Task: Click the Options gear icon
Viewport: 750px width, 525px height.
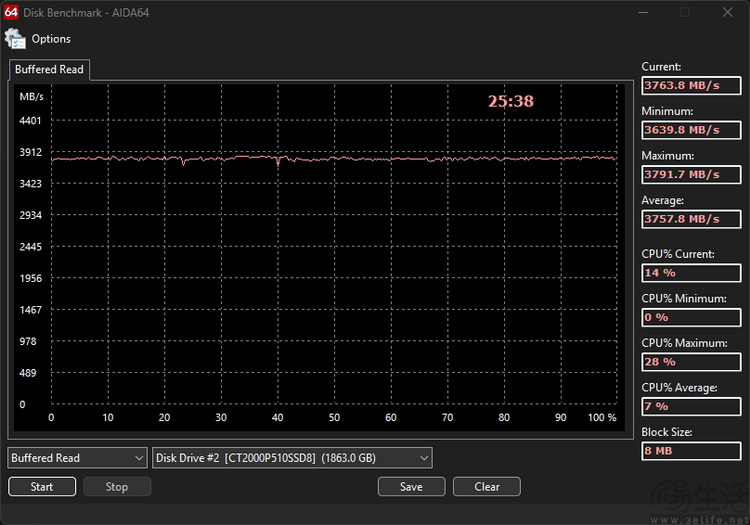Action: [x=15, y=39]
